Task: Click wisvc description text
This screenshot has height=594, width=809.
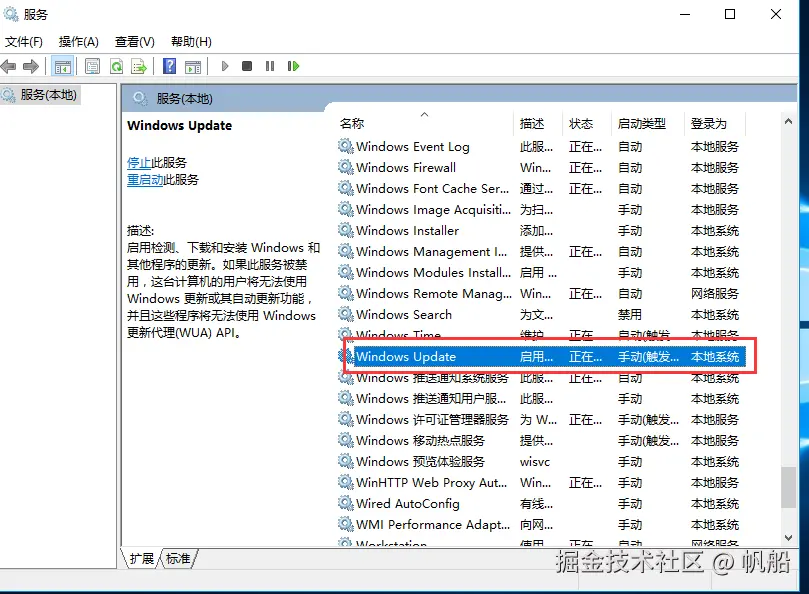Action: coord(535,462)
